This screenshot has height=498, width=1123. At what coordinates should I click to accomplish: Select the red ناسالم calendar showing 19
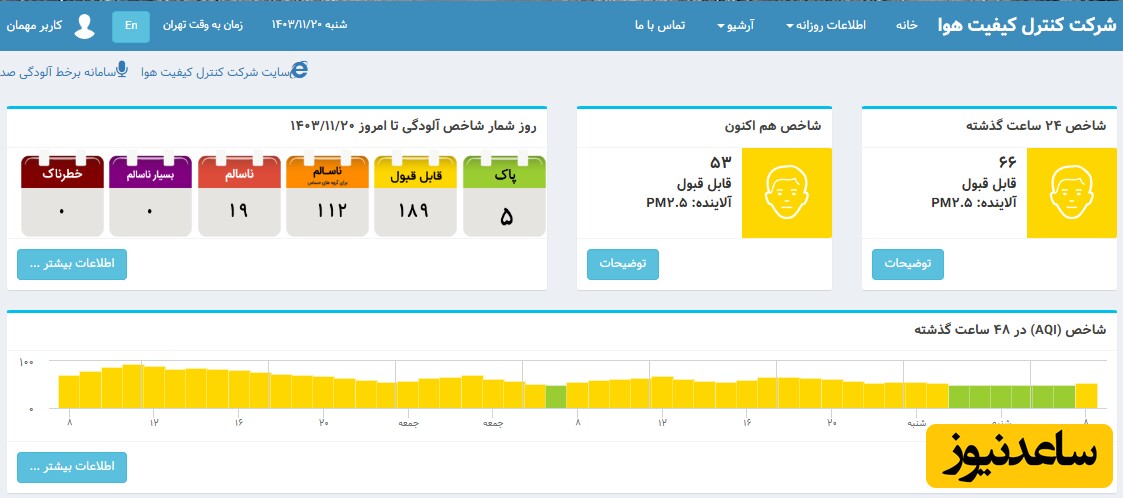click(238, 196)
